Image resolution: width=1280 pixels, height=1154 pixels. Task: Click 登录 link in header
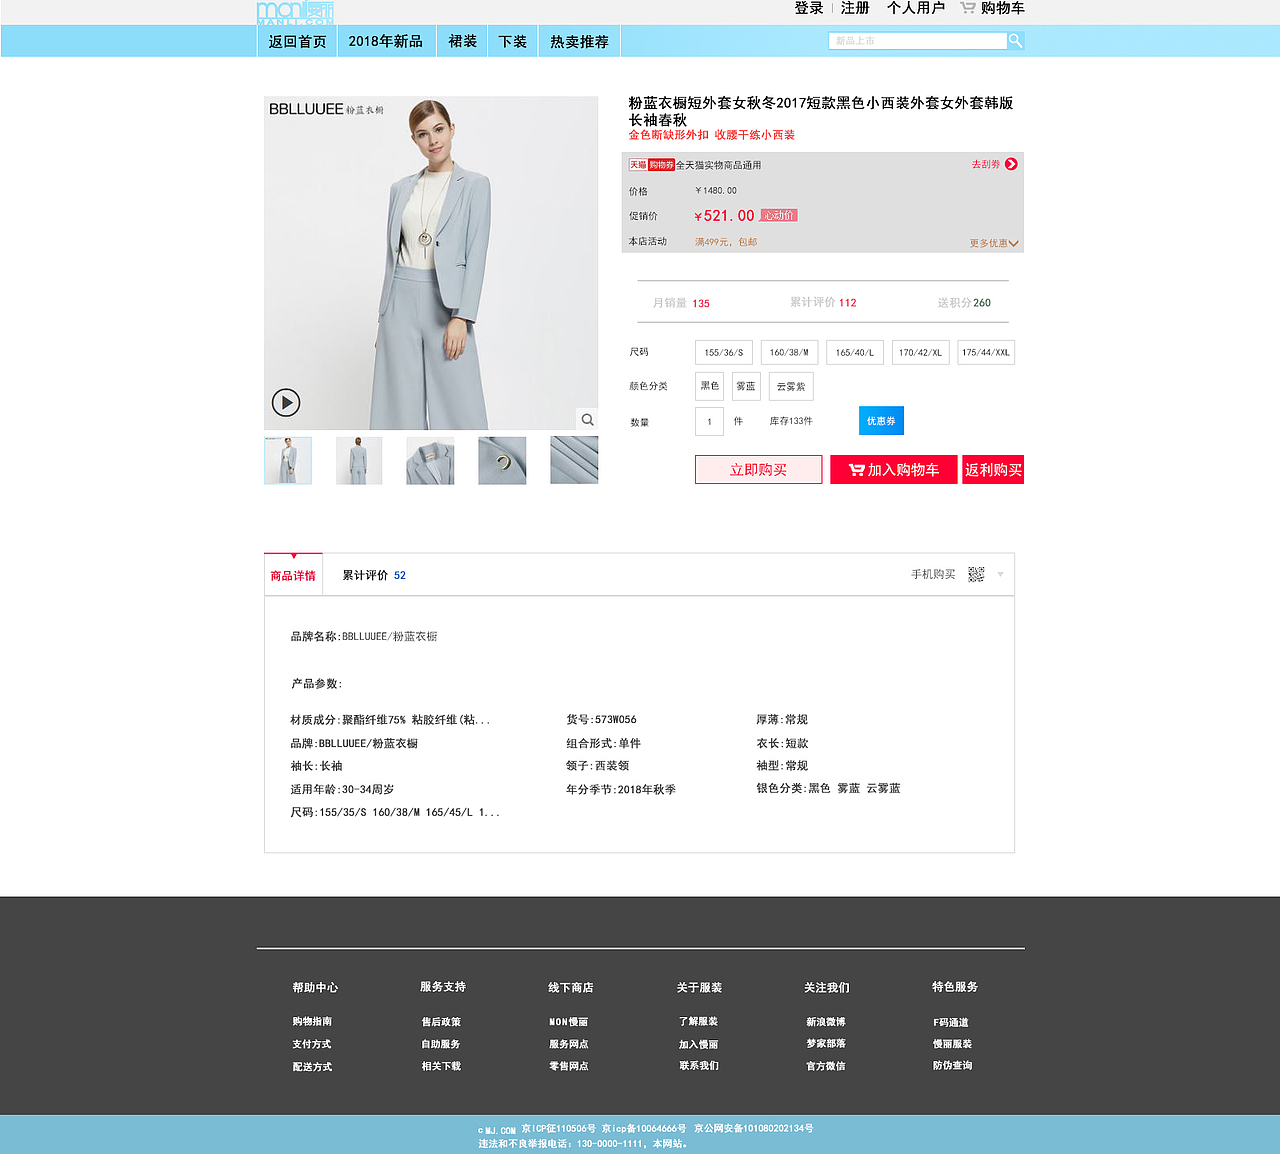point(809,8)
